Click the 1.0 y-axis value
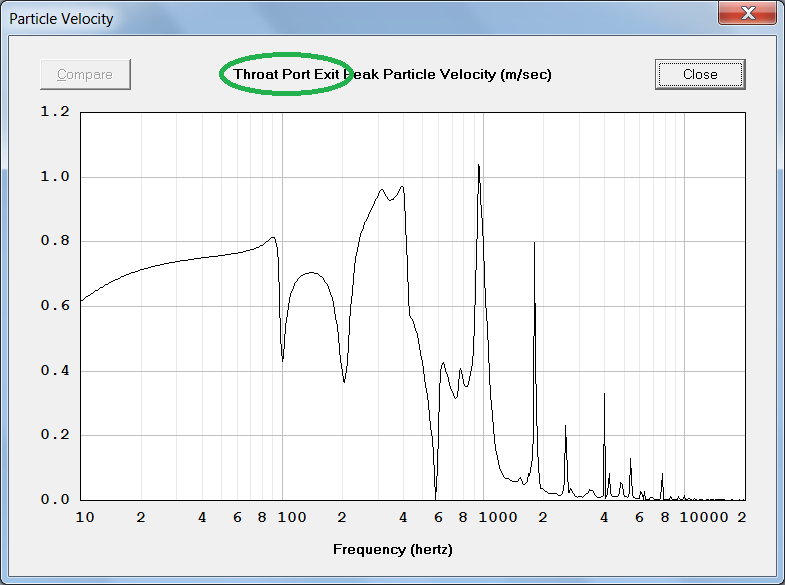Viewport: 785px width, 585px height. click(x=55, y=177)
